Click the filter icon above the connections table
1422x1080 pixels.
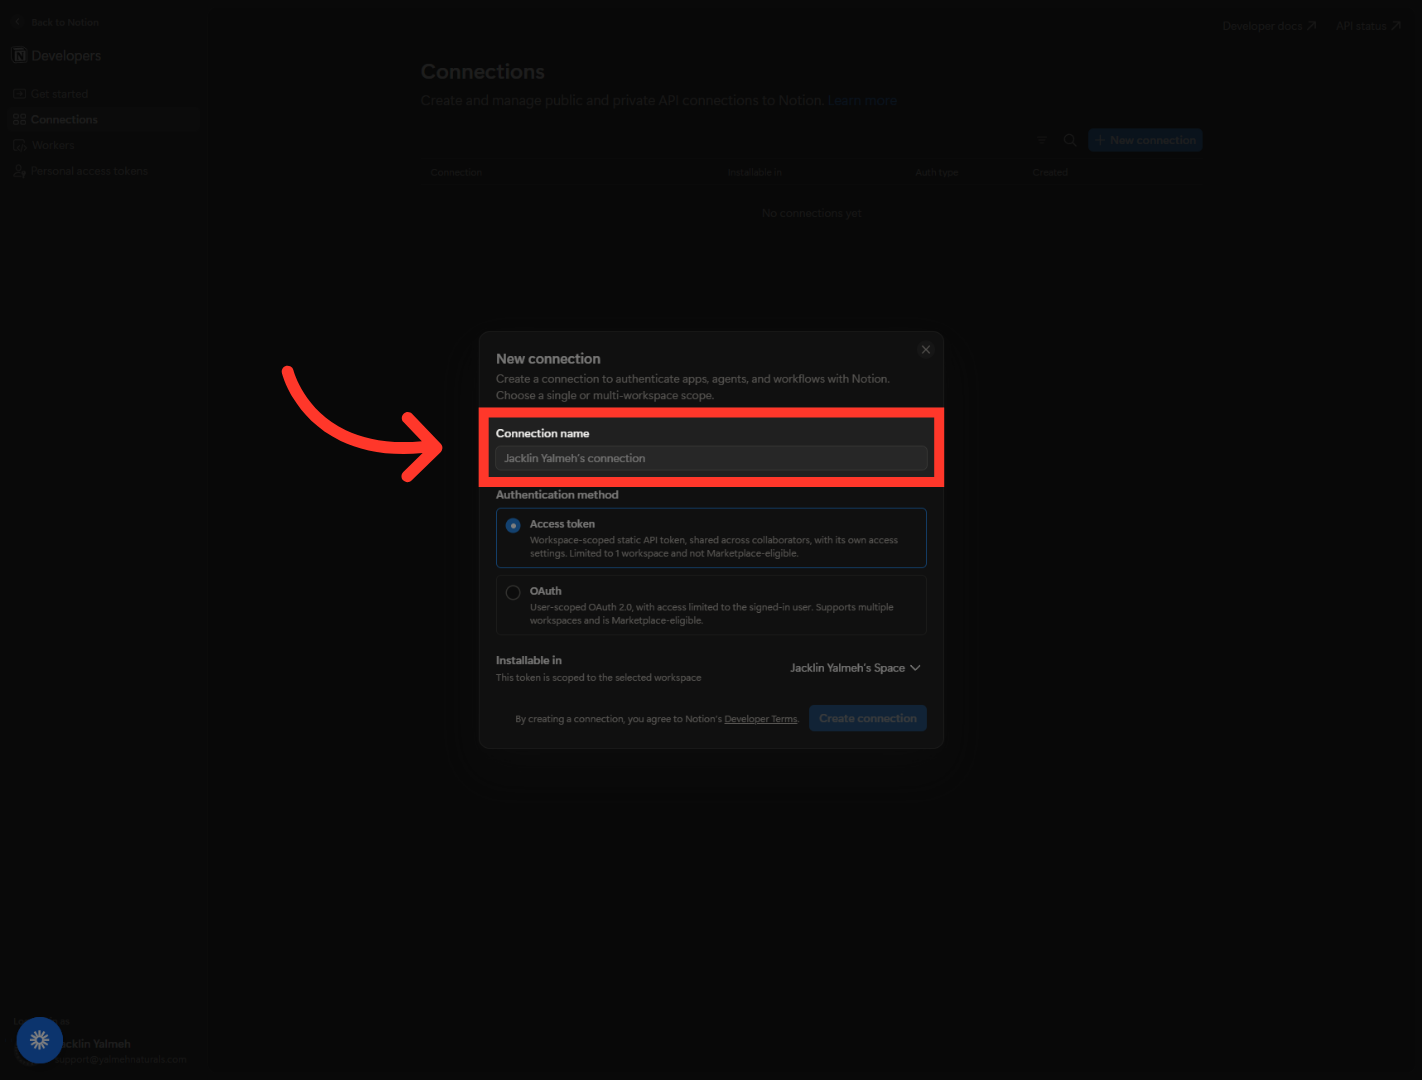click(1042, 140)
